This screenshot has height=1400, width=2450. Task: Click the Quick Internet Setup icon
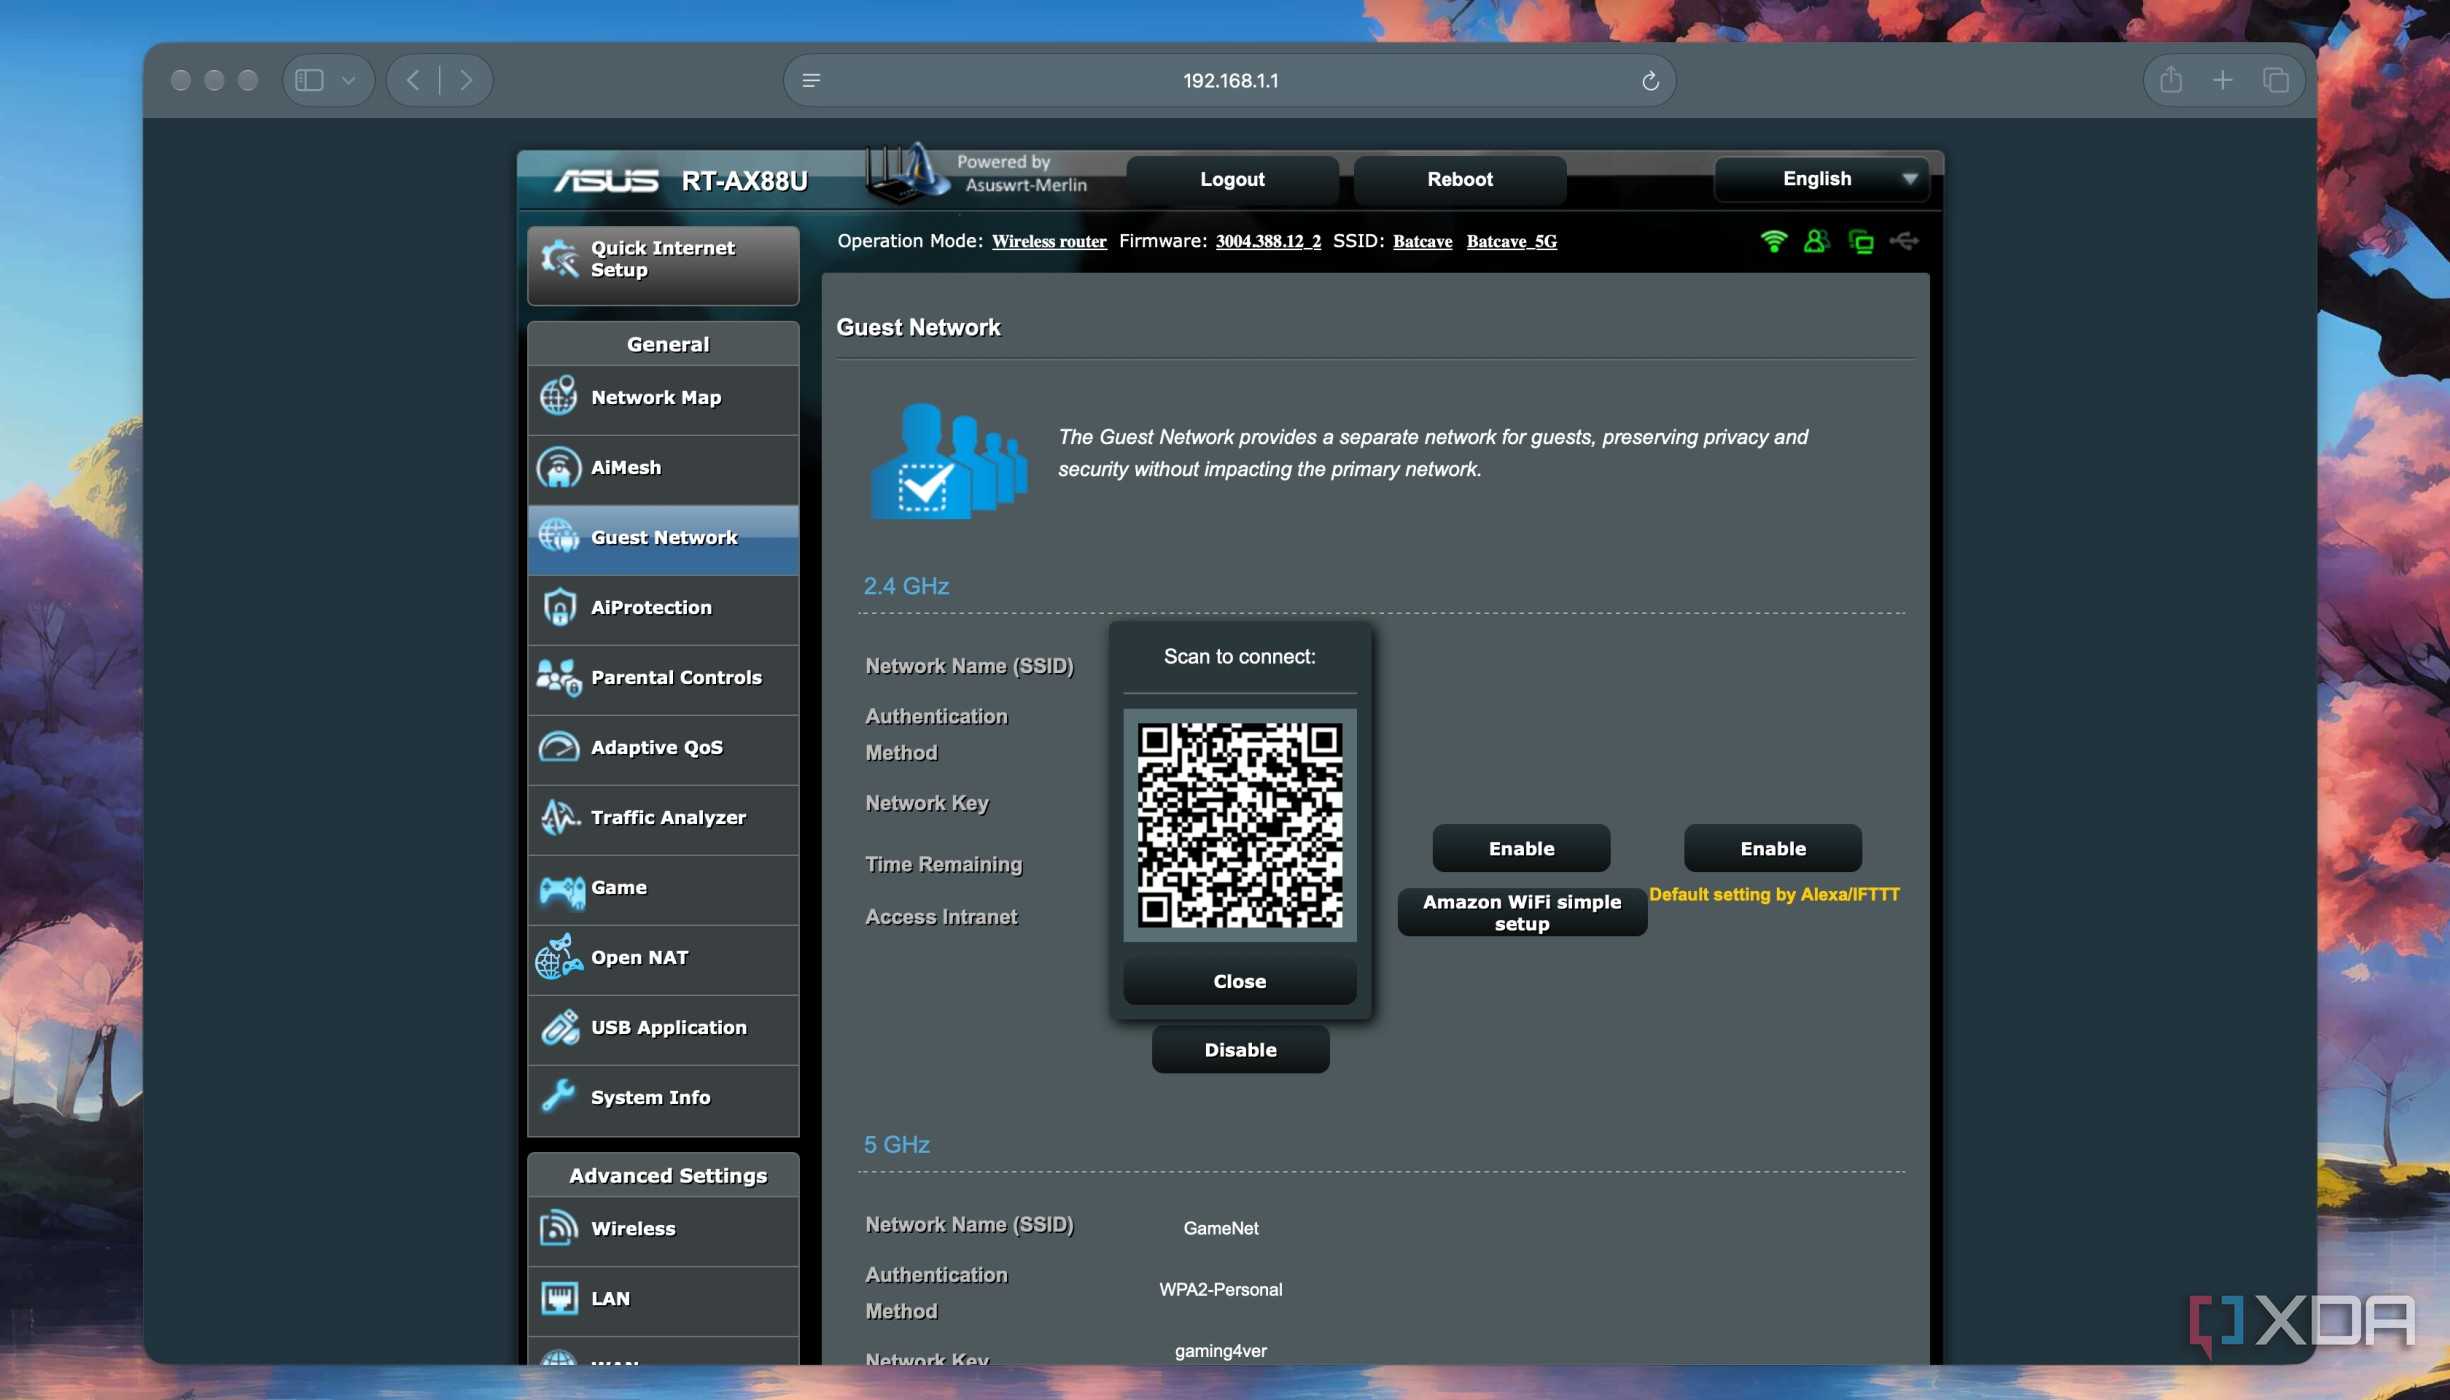tap(560, 259)
